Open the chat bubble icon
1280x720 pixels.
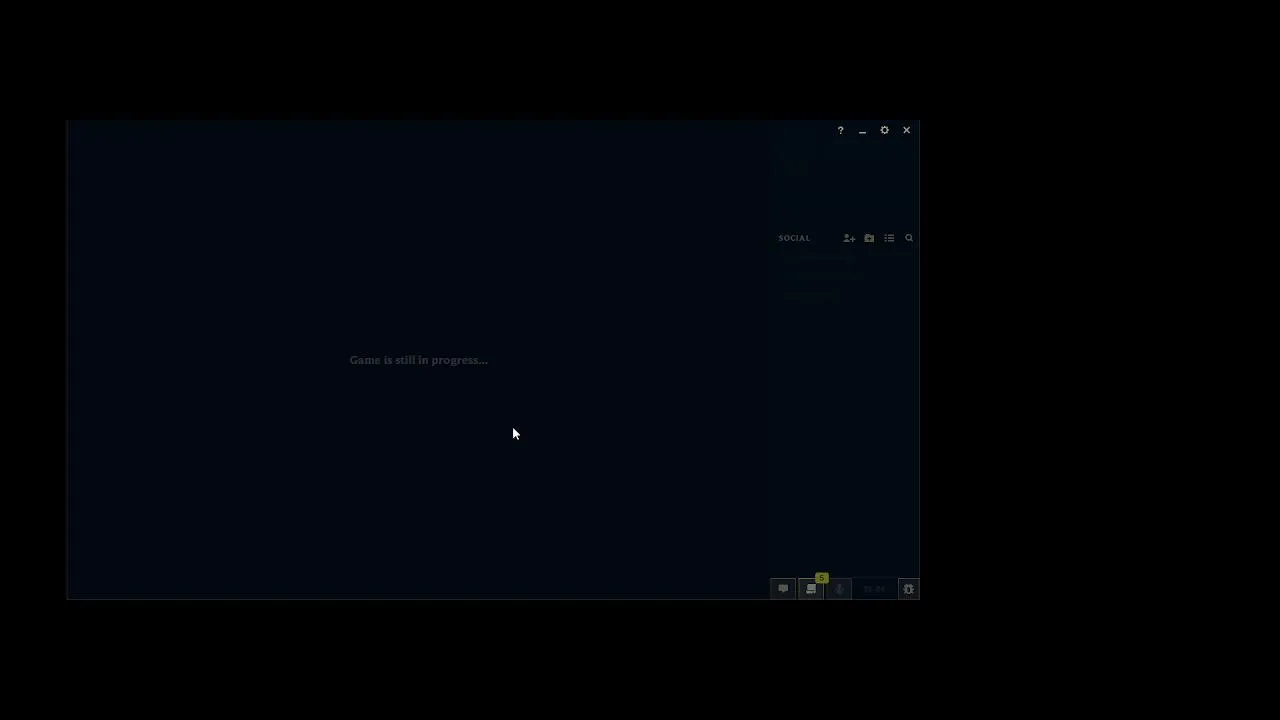click(x=783, y=589)
